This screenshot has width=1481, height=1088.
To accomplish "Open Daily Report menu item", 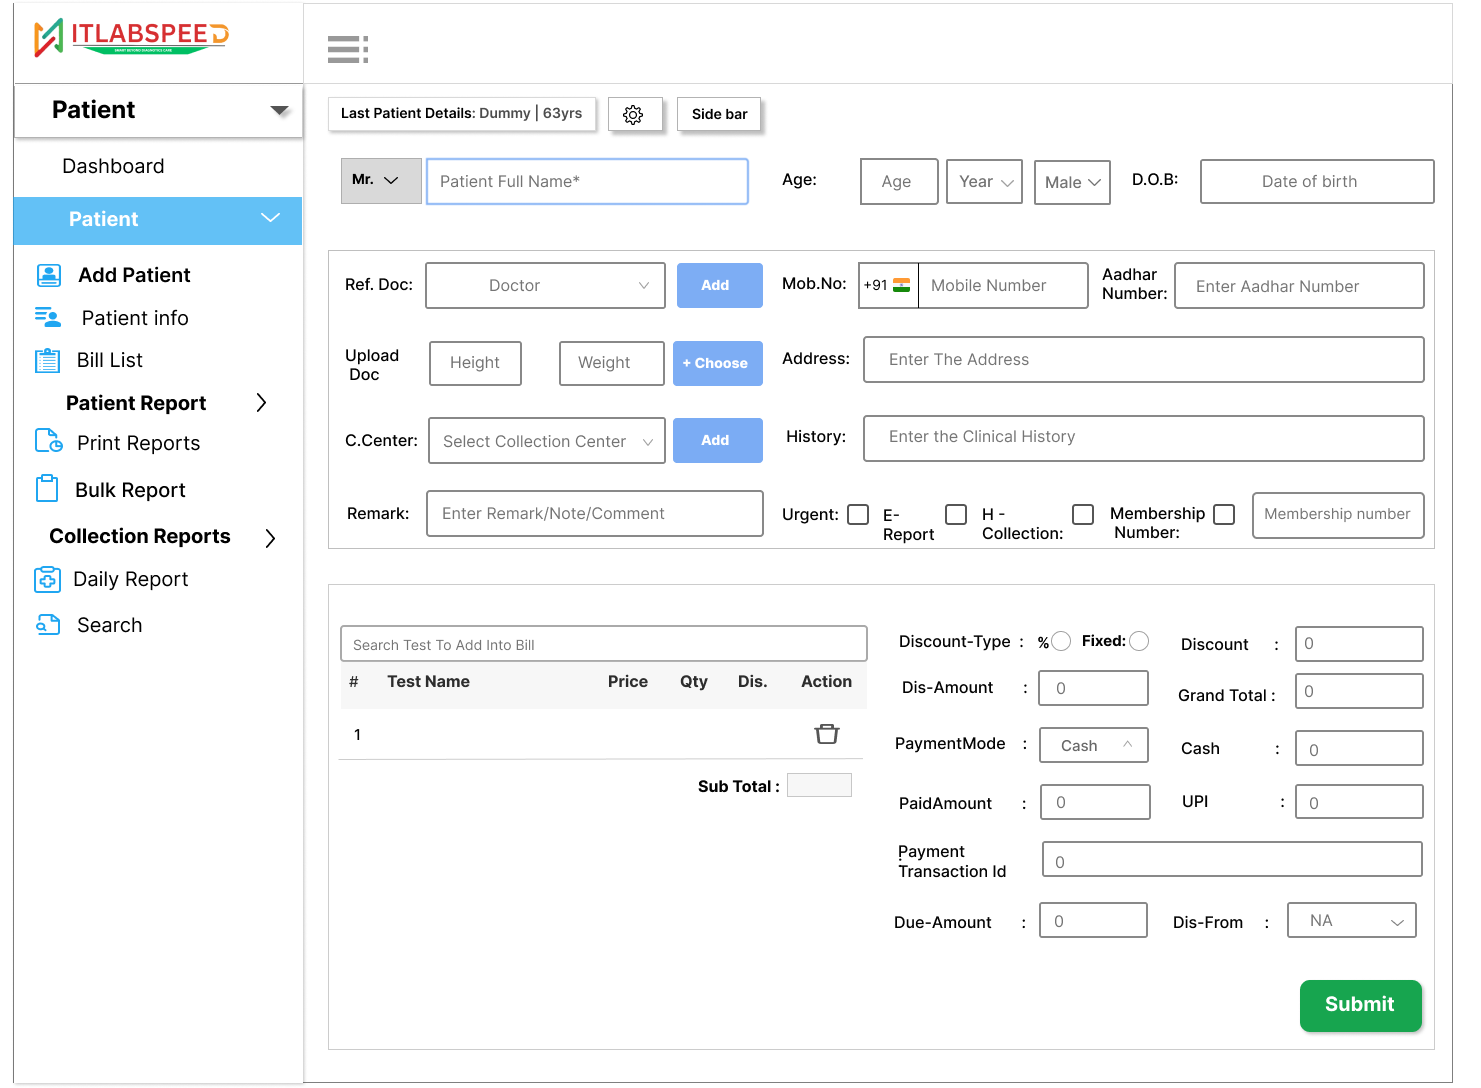I will [x=130, y=579].
